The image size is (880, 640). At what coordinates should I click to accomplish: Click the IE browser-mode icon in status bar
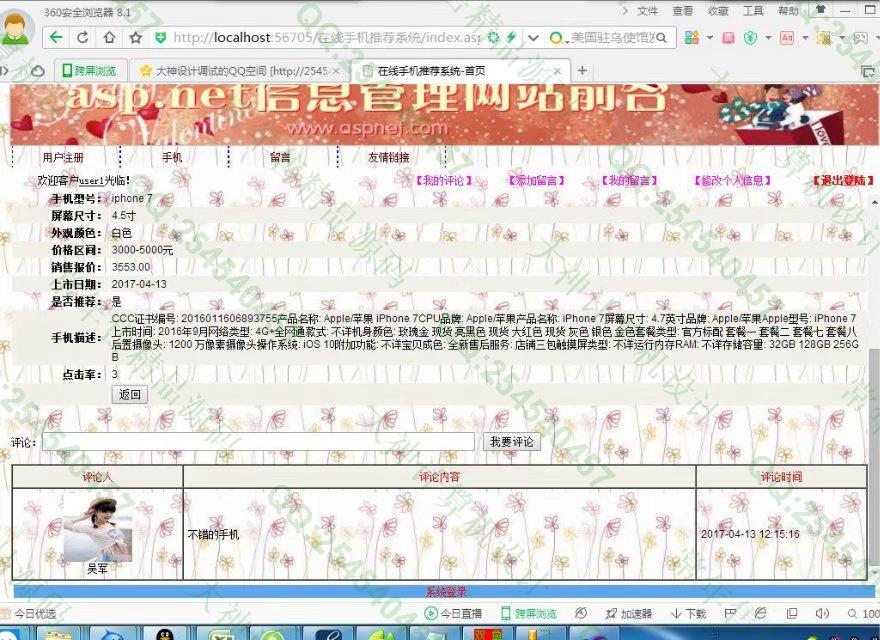760,613
